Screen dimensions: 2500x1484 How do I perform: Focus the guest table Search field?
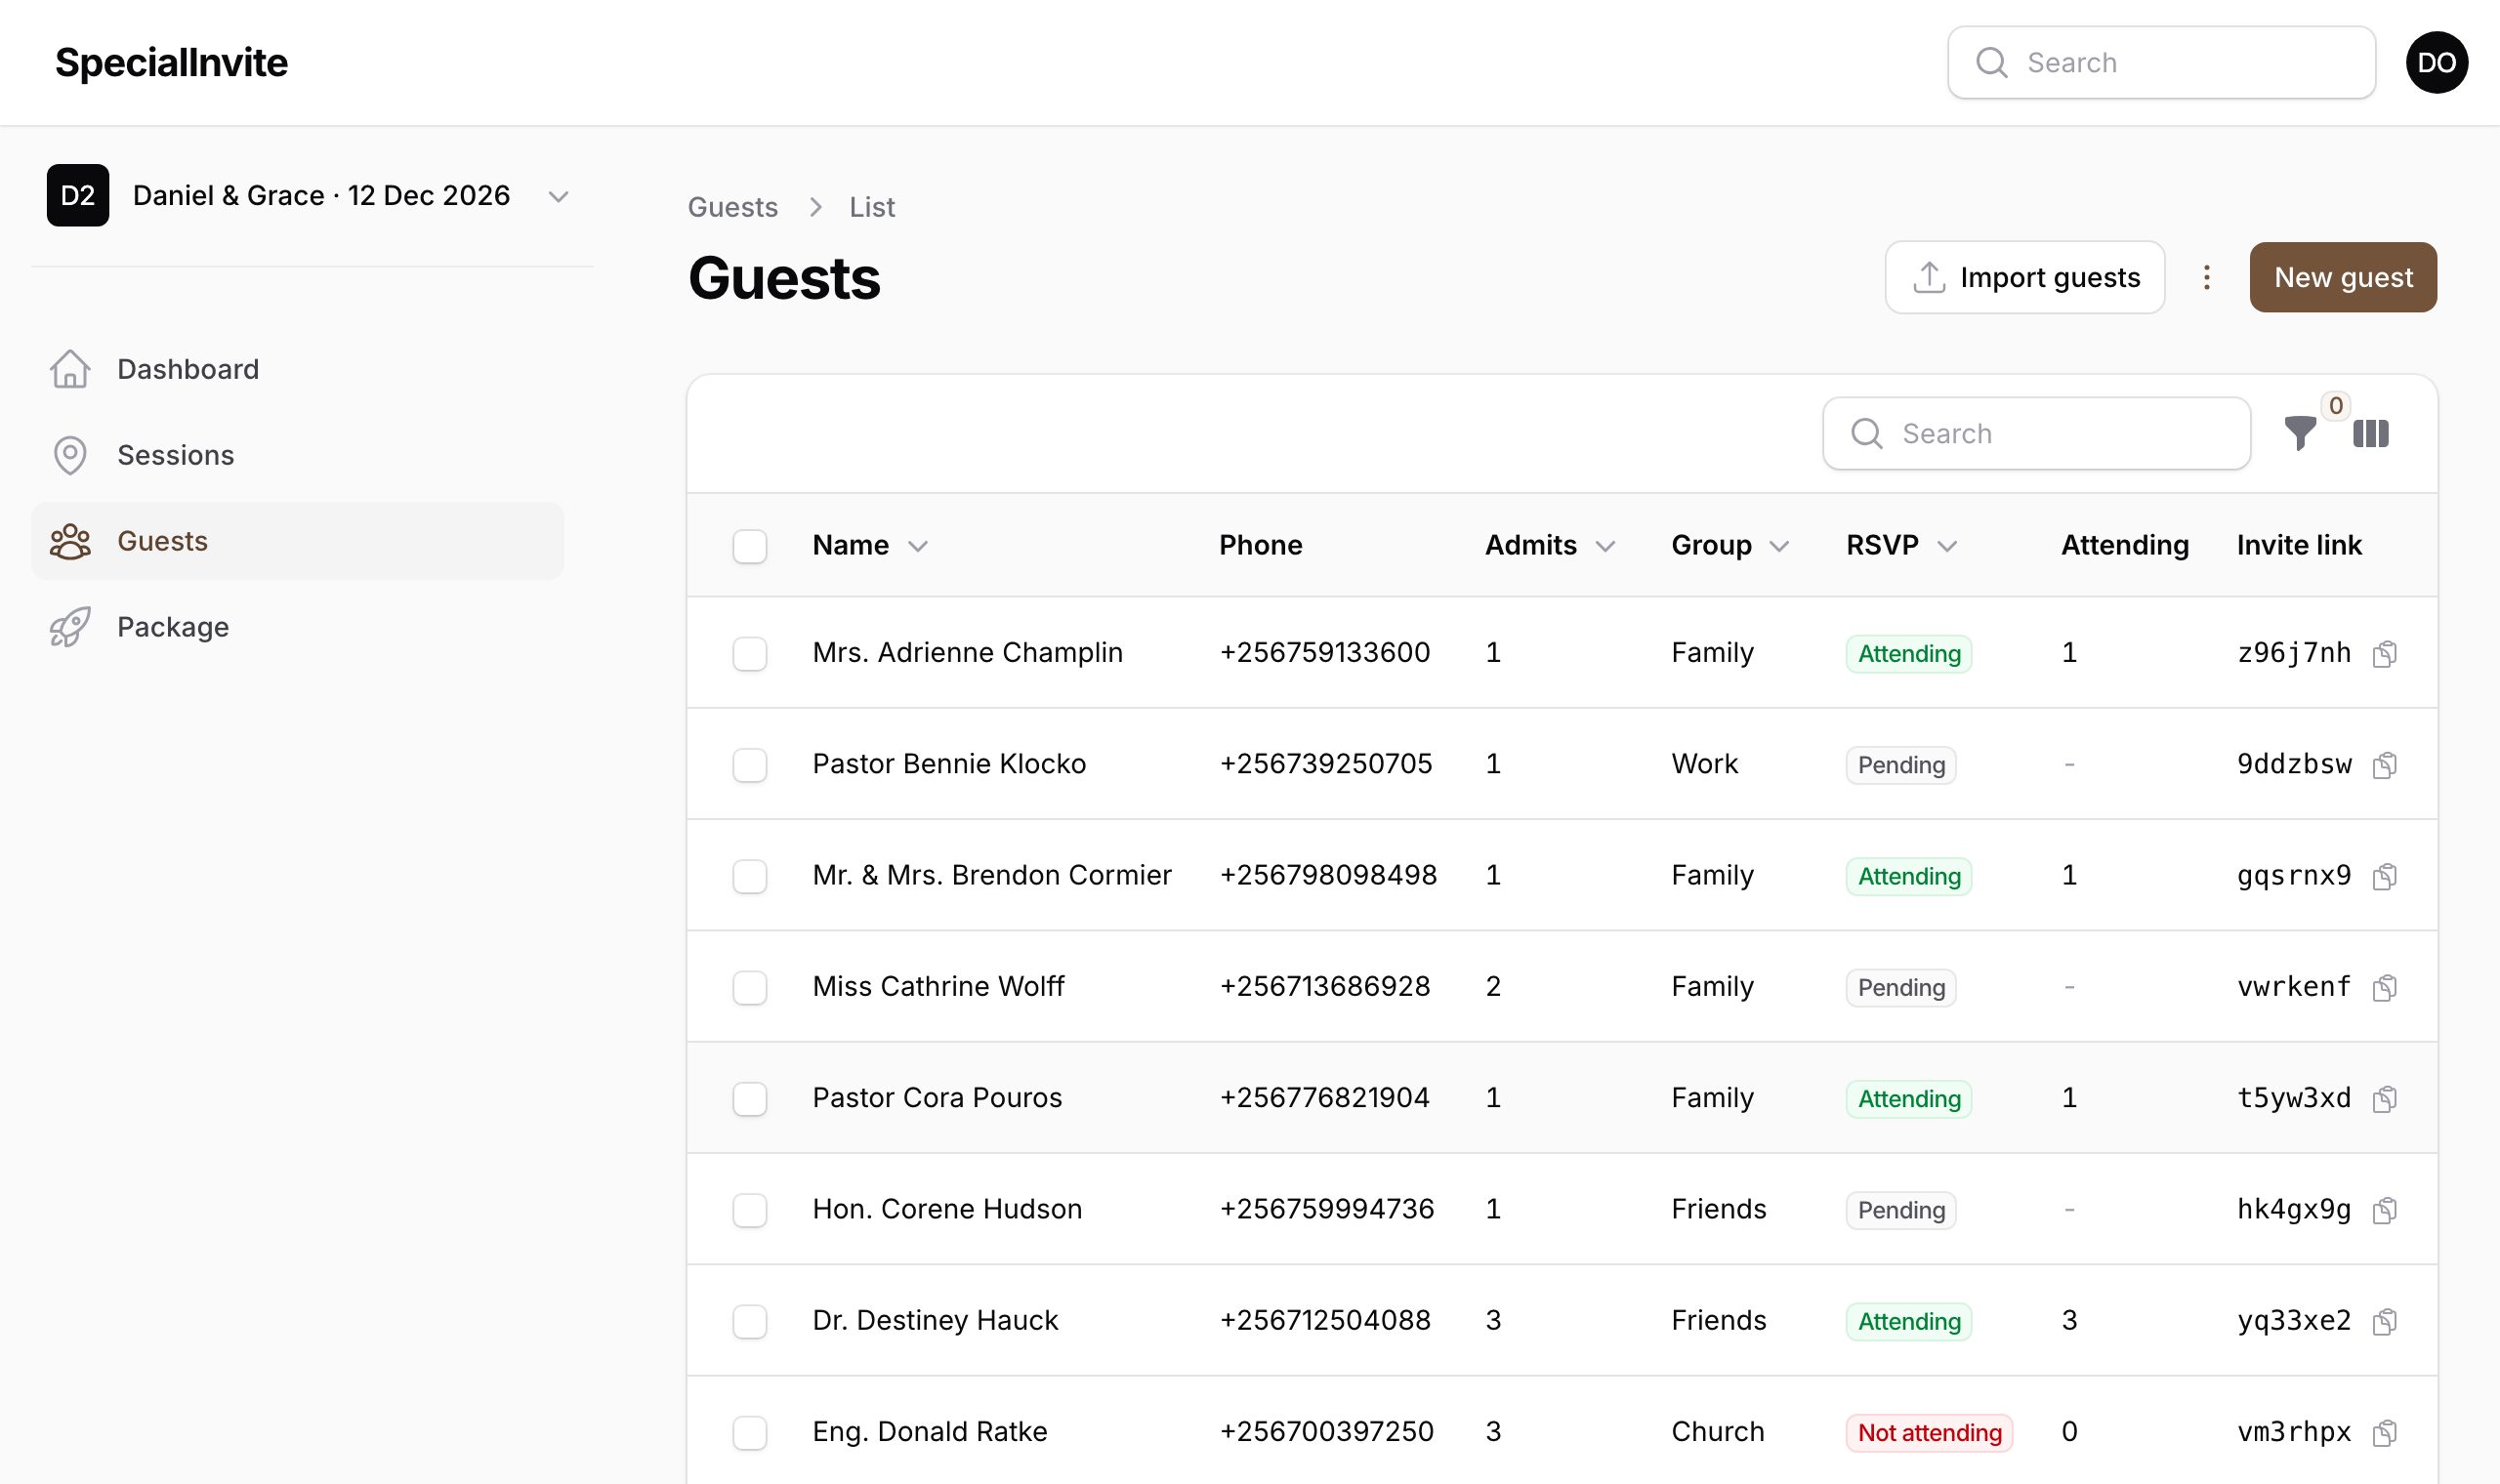[x=2036, y=433]
